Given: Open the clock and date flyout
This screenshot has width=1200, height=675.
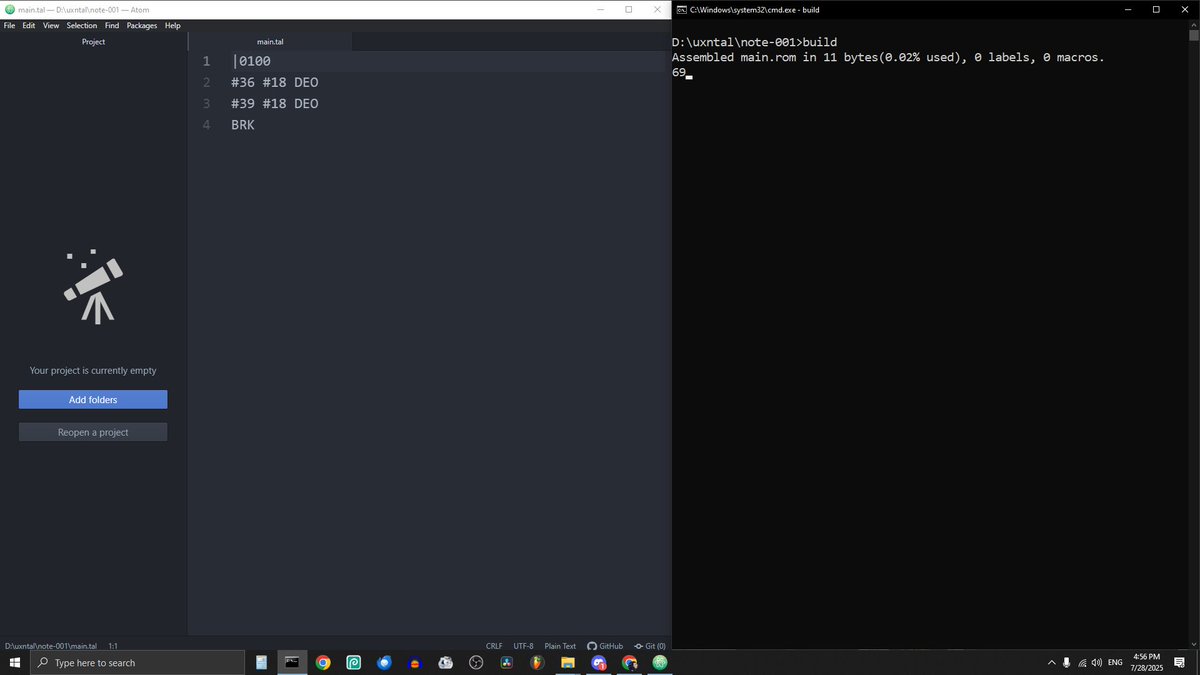Looking at the screenshot, I should [1146, 662].
